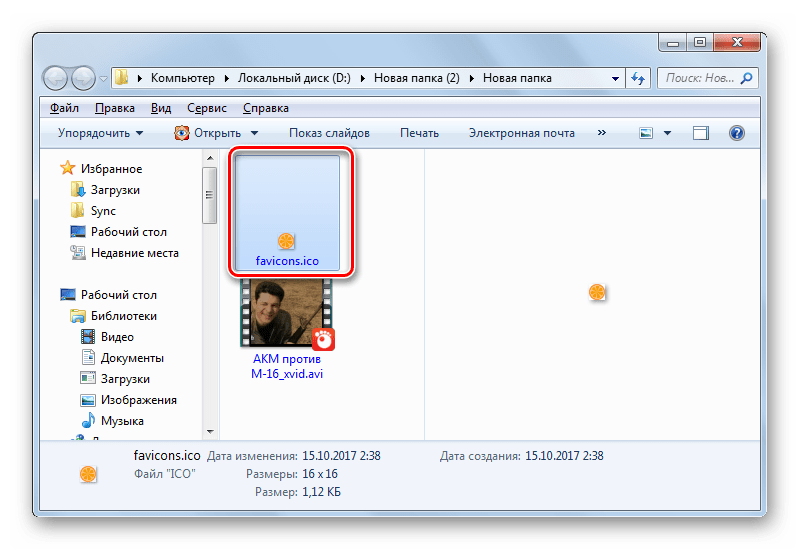Click Электронная почта in the toolbar

521,133
